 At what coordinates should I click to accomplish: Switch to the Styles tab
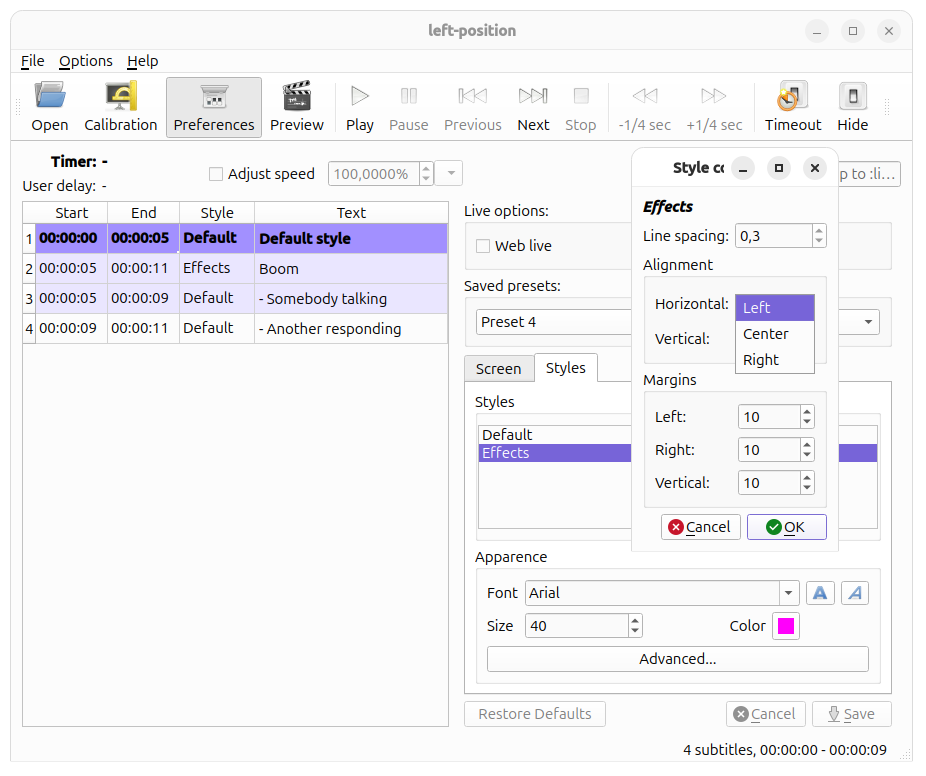pos(566,367)
